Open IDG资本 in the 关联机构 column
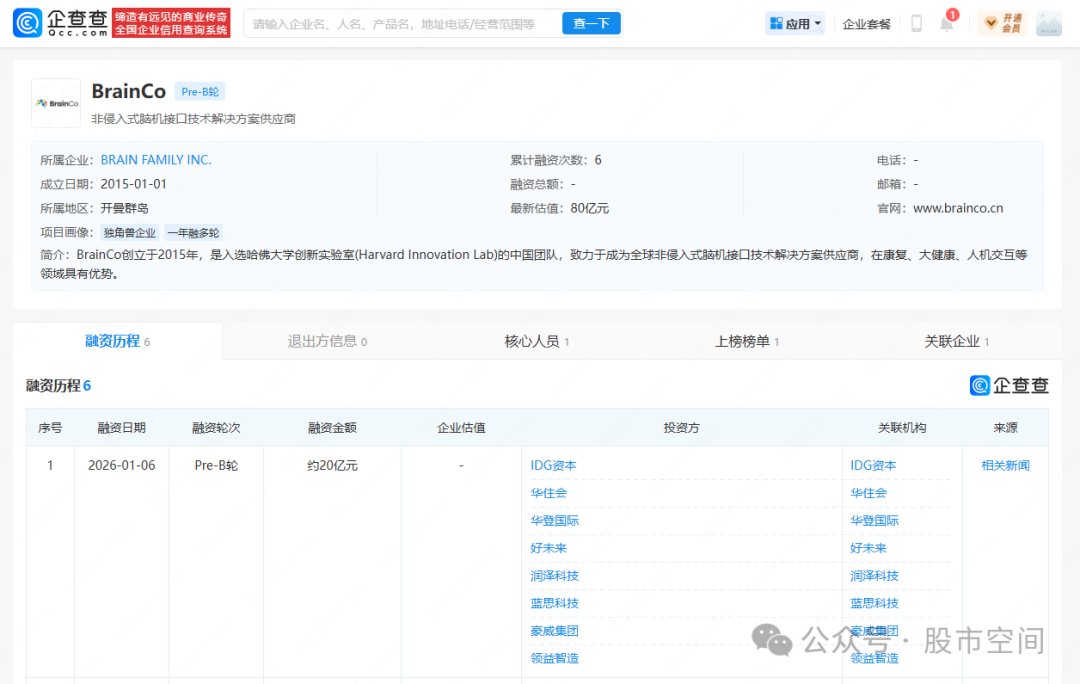 coord(873,465)
